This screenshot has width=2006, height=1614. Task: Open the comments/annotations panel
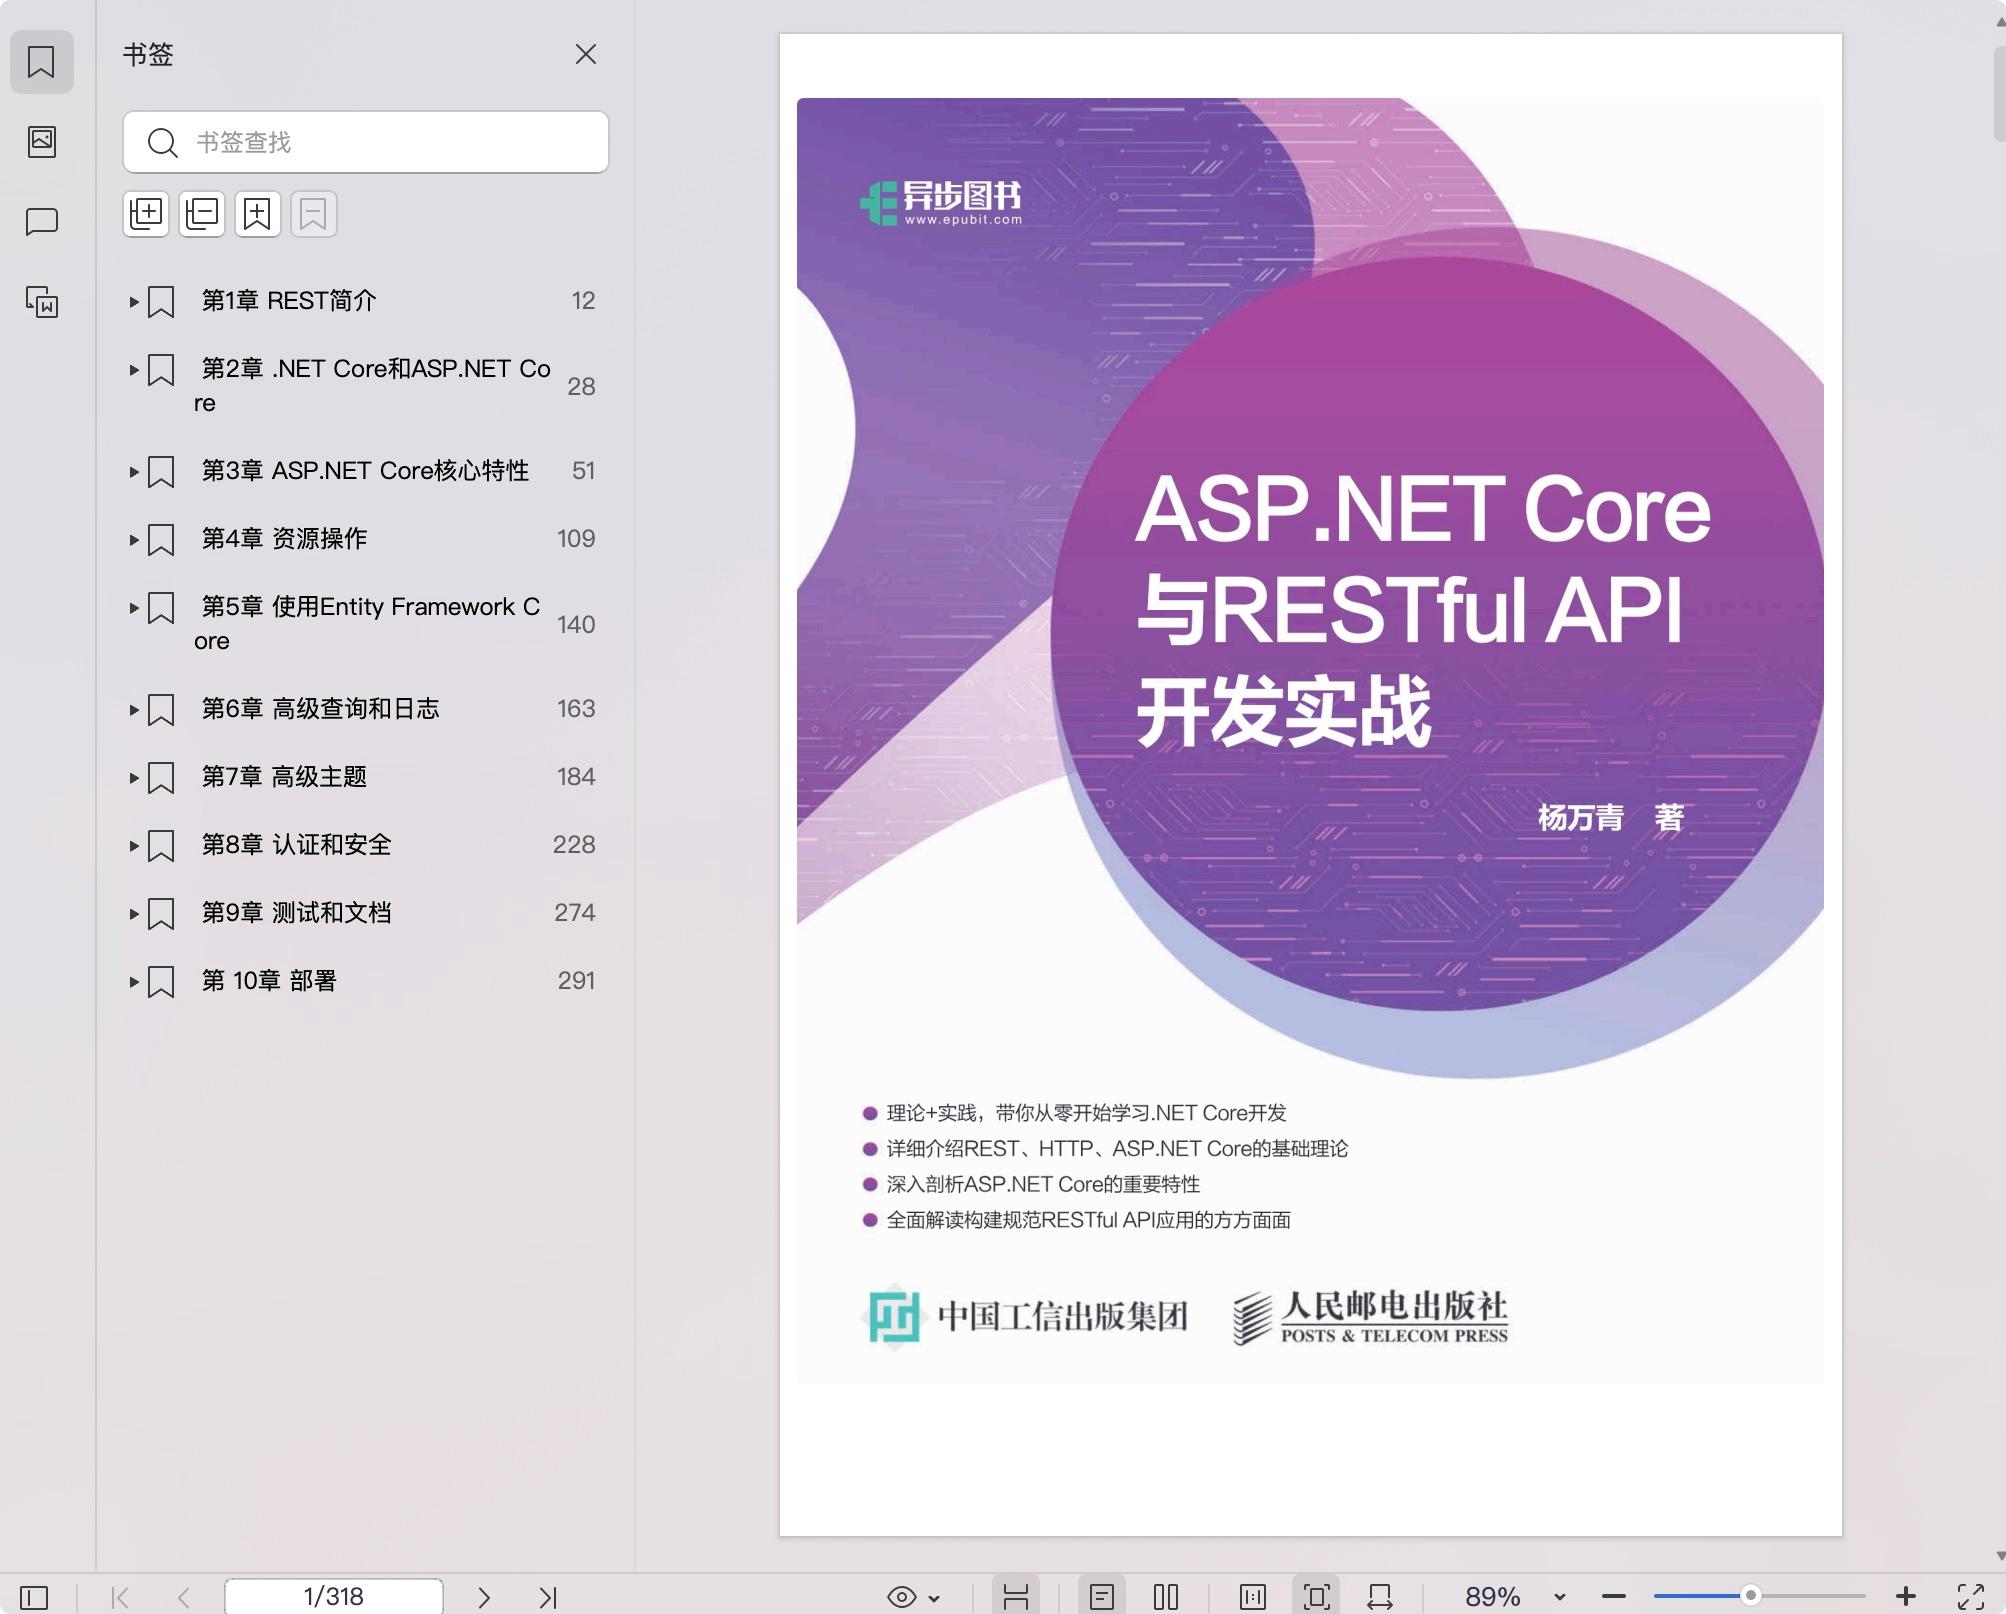tap(41, 221)
